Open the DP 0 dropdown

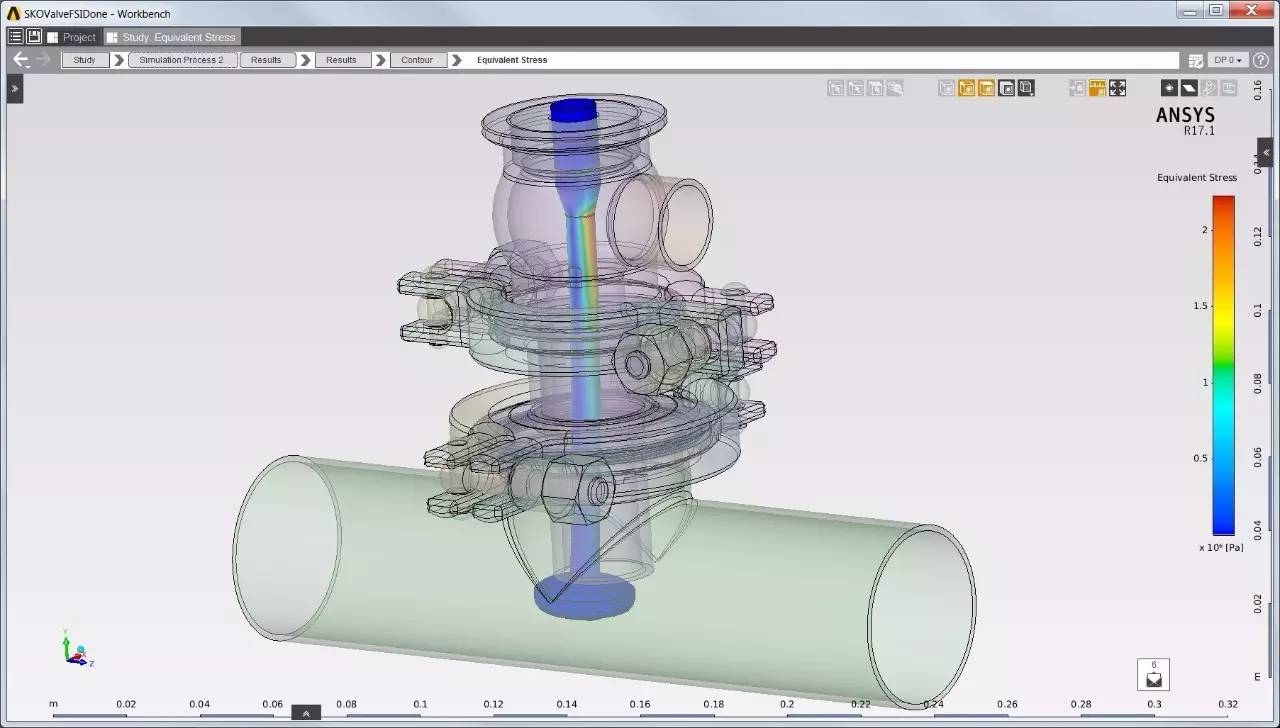click(x=1228, y=60)
